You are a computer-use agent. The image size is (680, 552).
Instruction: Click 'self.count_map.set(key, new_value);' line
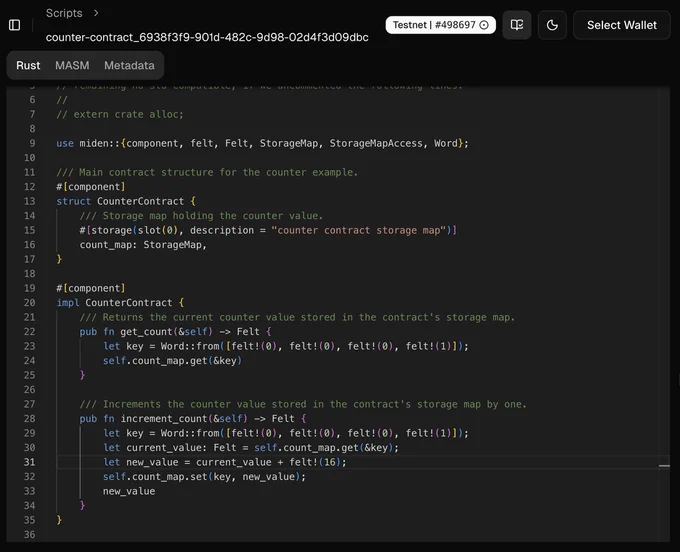pyautogui.click(x=204, y=477)
